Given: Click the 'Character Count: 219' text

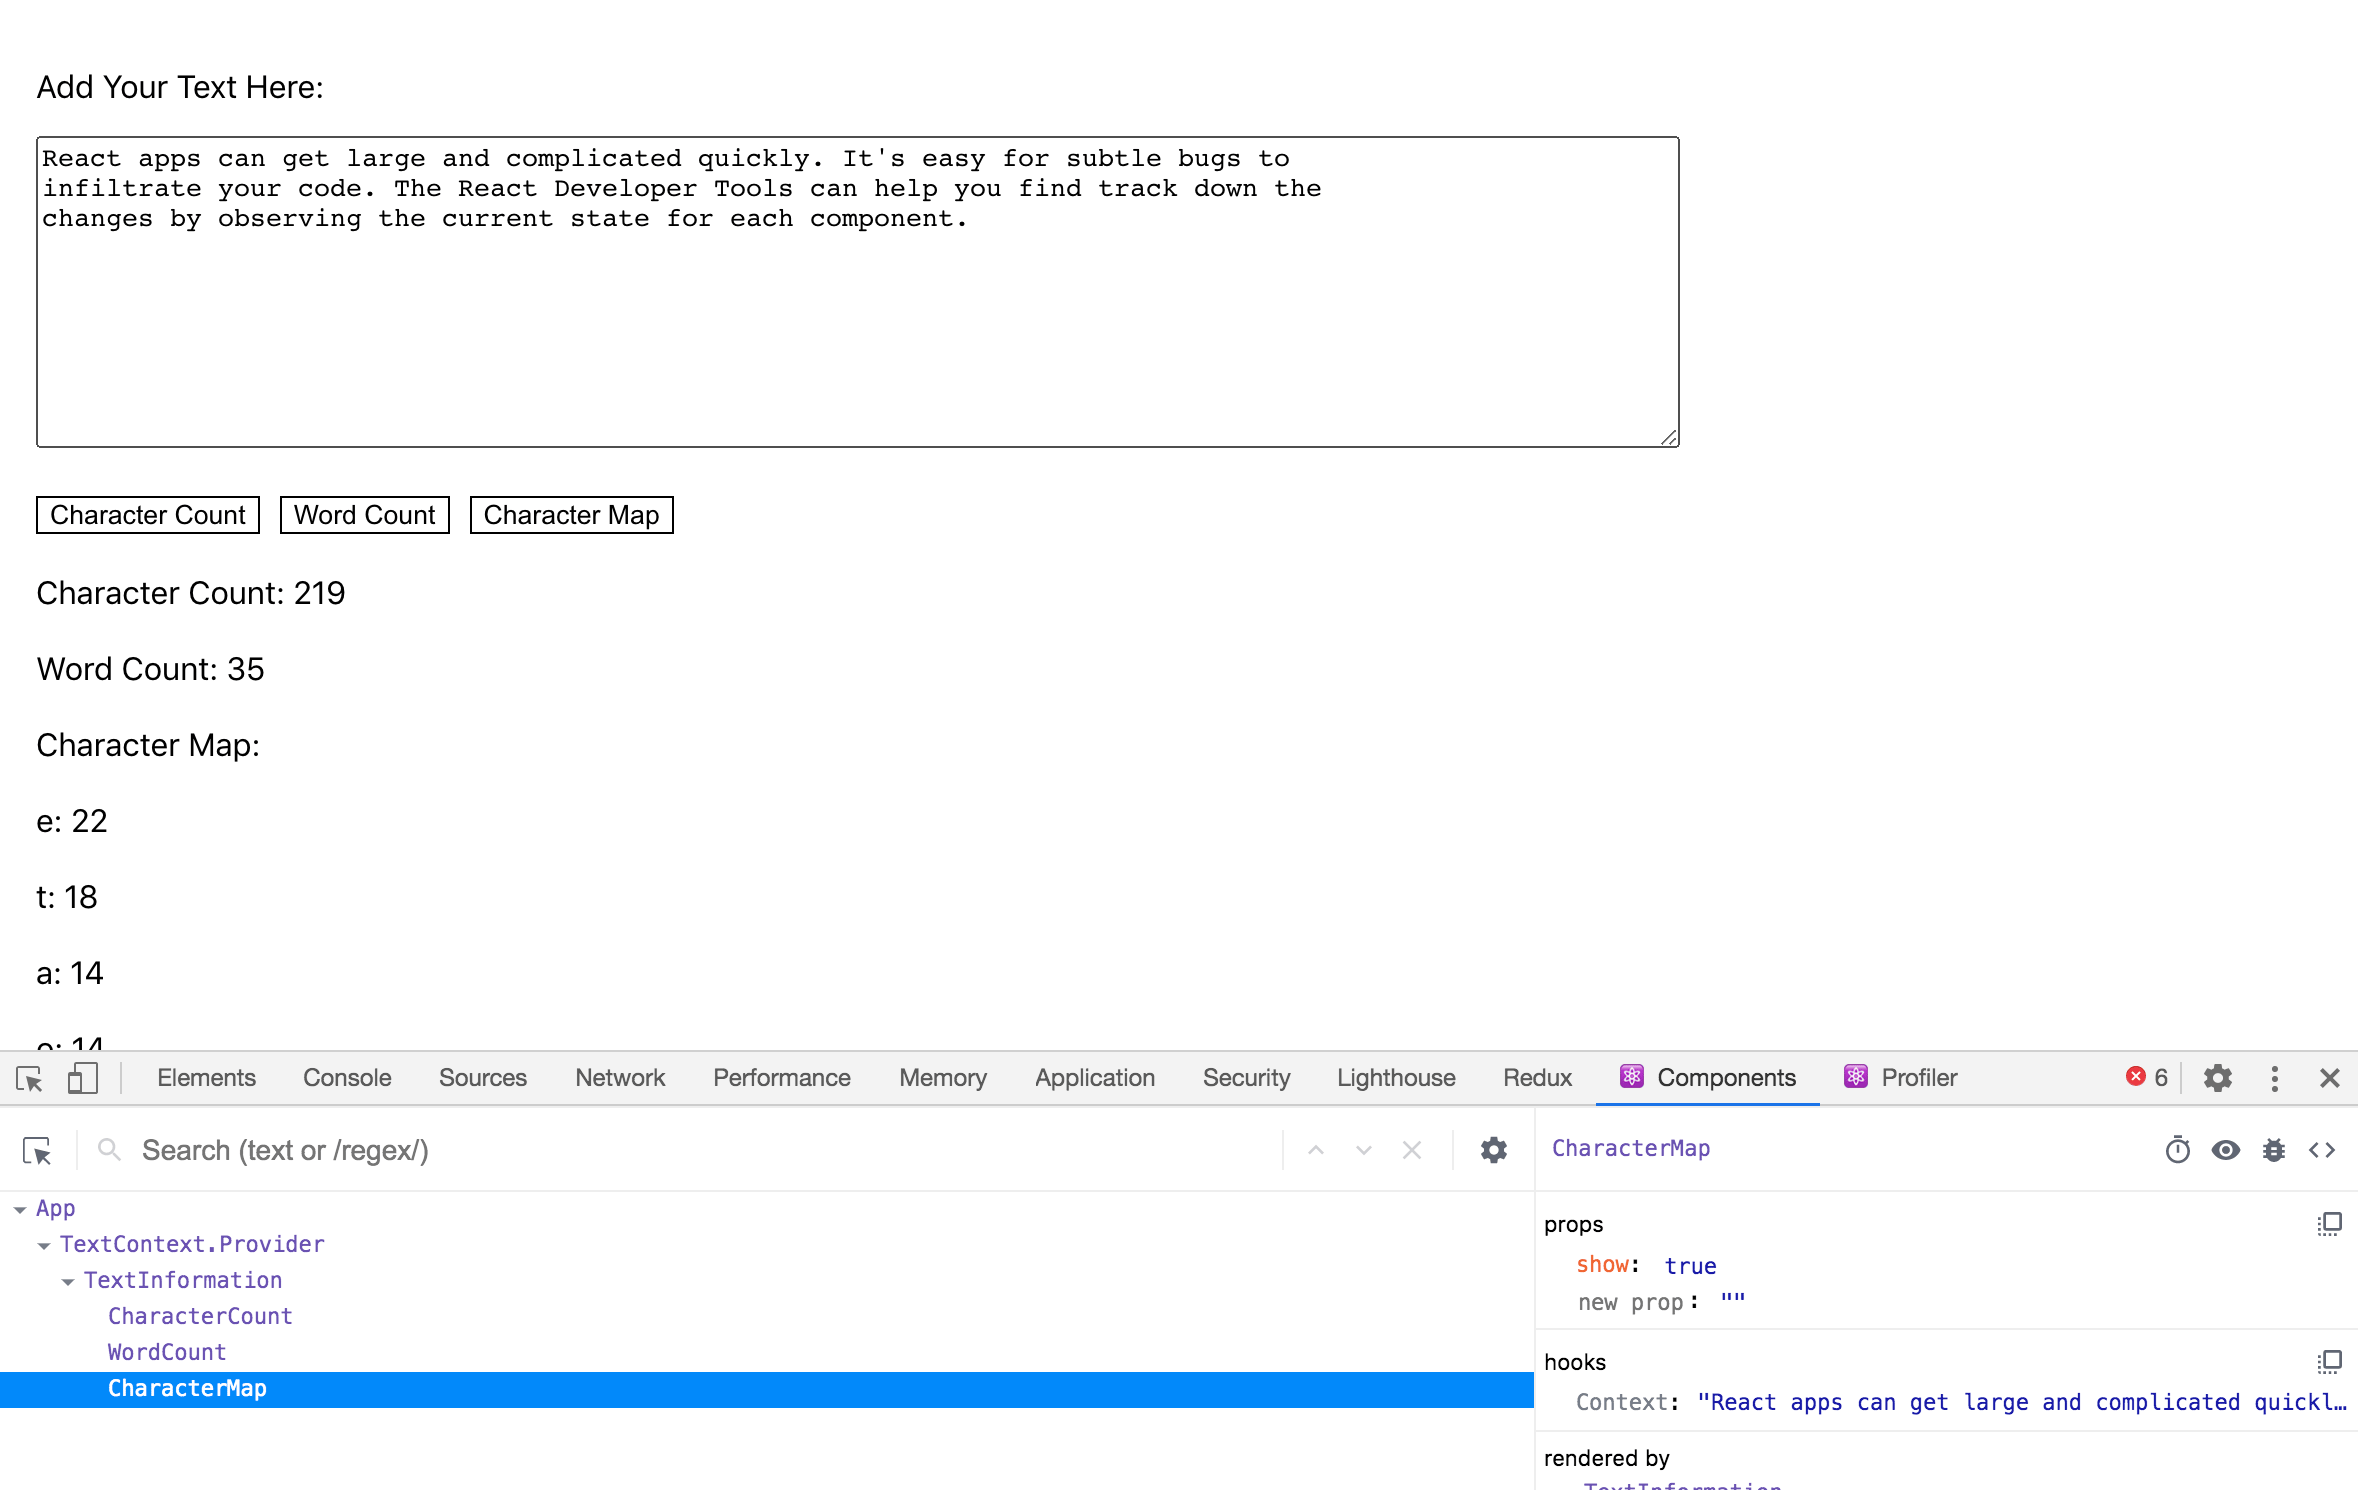Looking at the screenshot, I should [191, 593].
